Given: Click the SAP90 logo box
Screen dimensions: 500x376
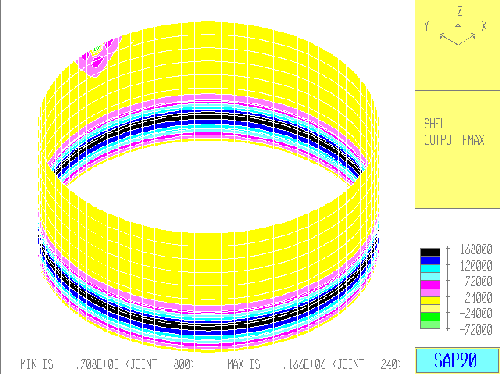Looking at the screenshot, I should 457,360.
